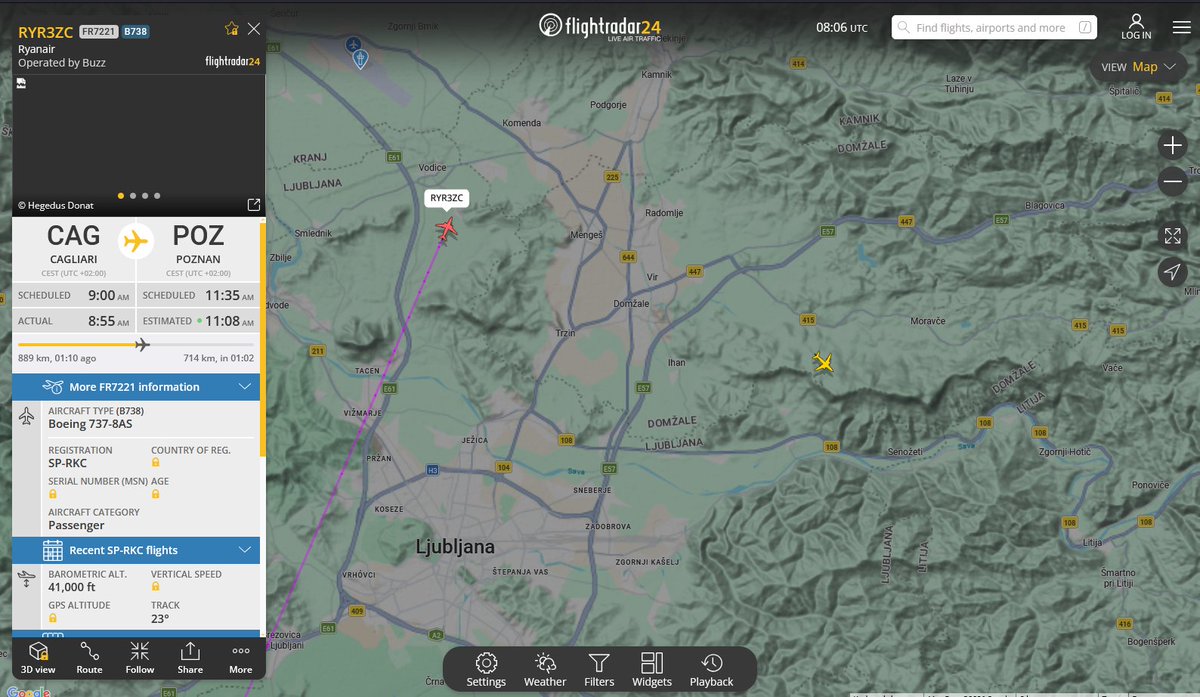Open map Settings

(486, 669)
